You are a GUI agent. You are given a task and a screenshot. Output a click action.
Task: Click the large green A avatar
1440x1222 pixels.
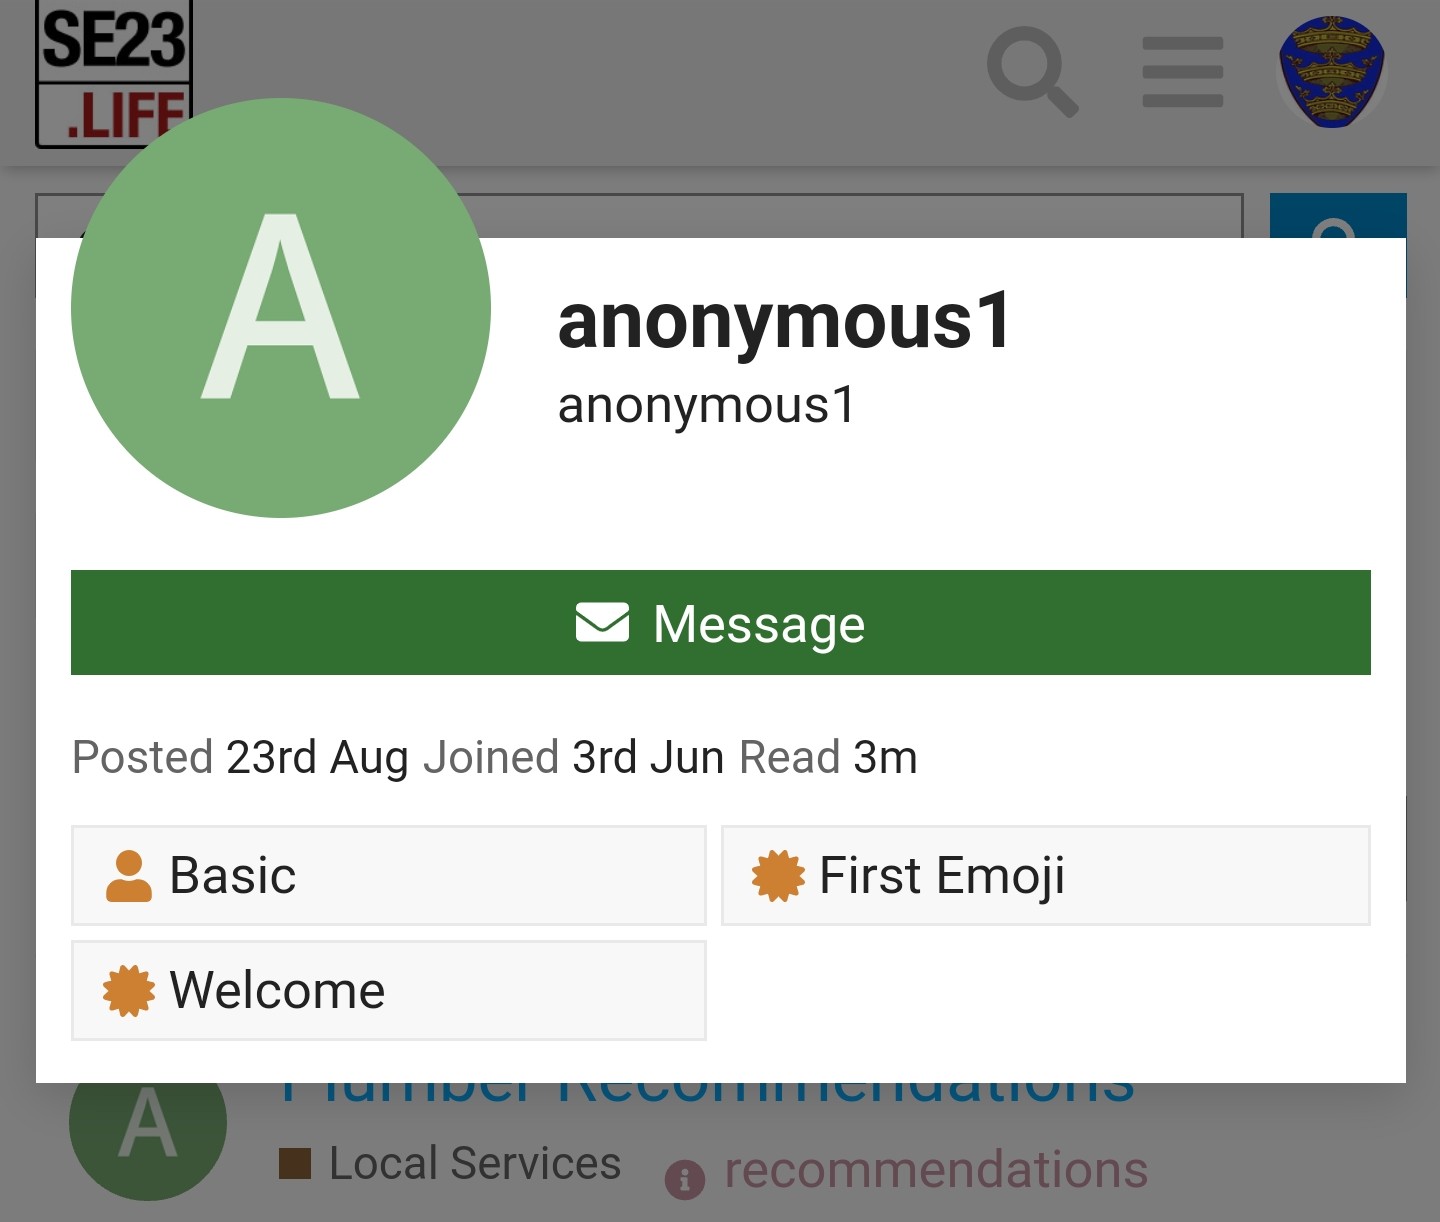coord(281,308)
